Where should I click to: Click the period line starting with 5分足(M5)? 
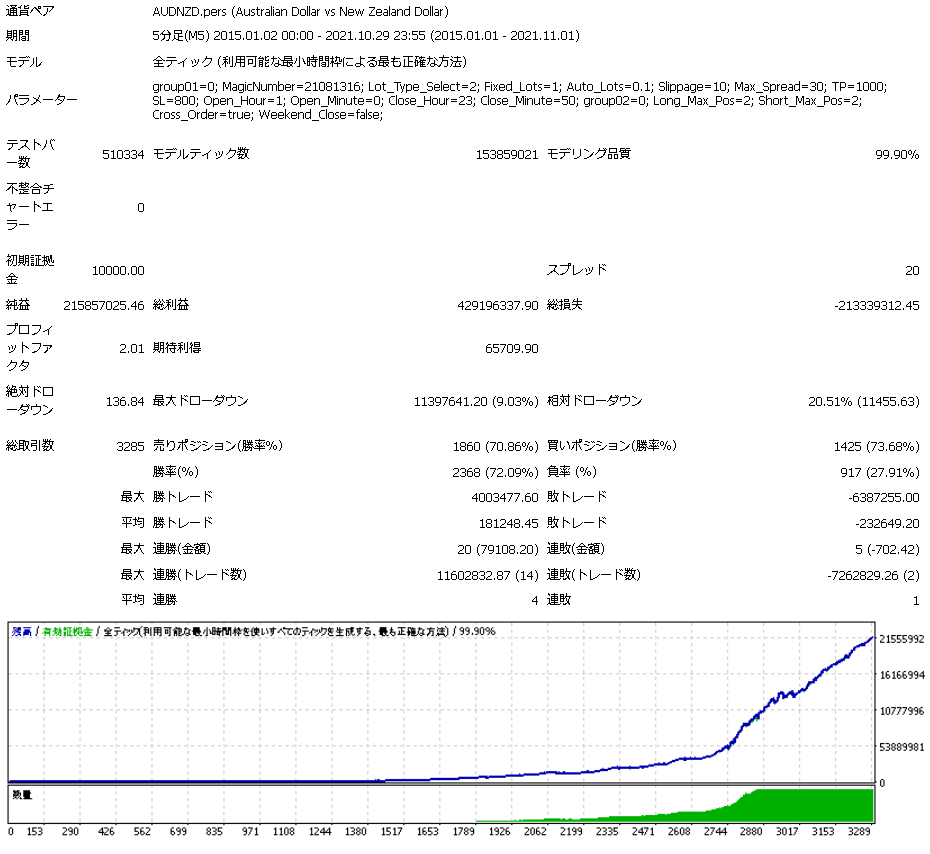click(365, 36)
